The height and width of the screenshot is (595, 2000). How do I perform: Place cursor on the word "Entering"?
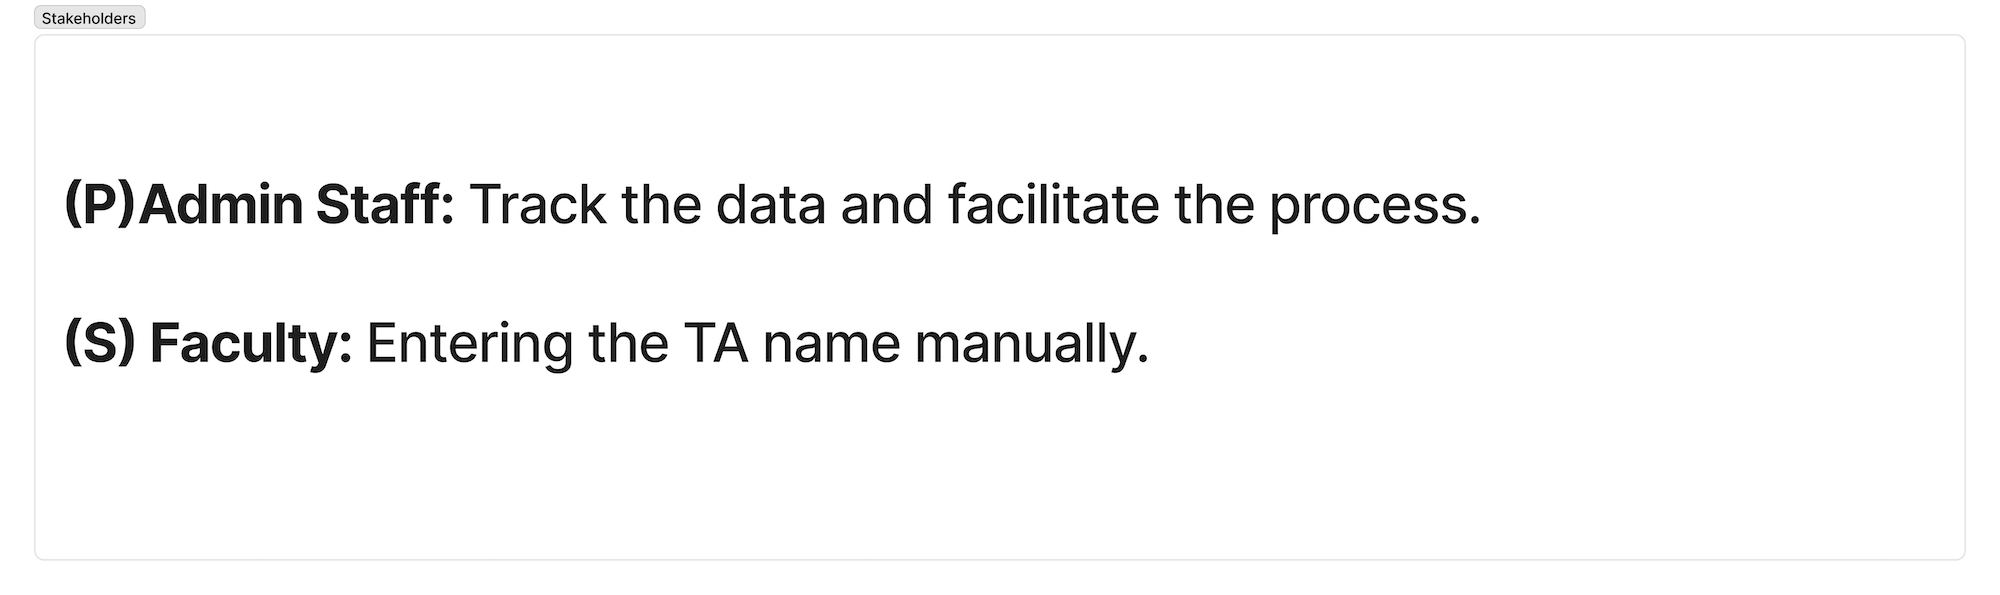[x=469, y=342]
